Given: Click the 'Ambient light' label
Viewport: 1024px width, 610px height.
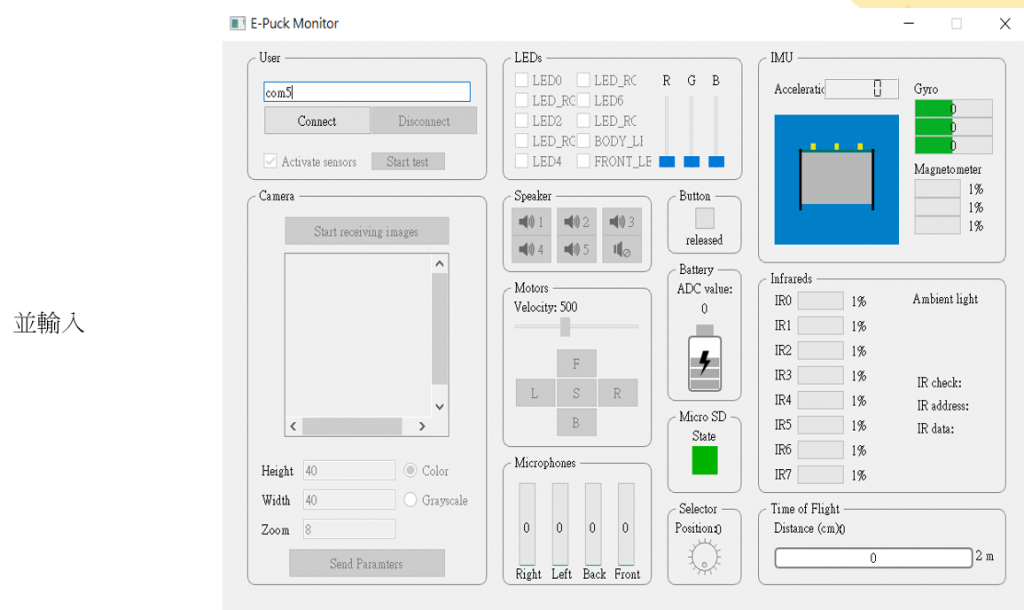Looking at the screenshot, I should (x=945, y=299).
